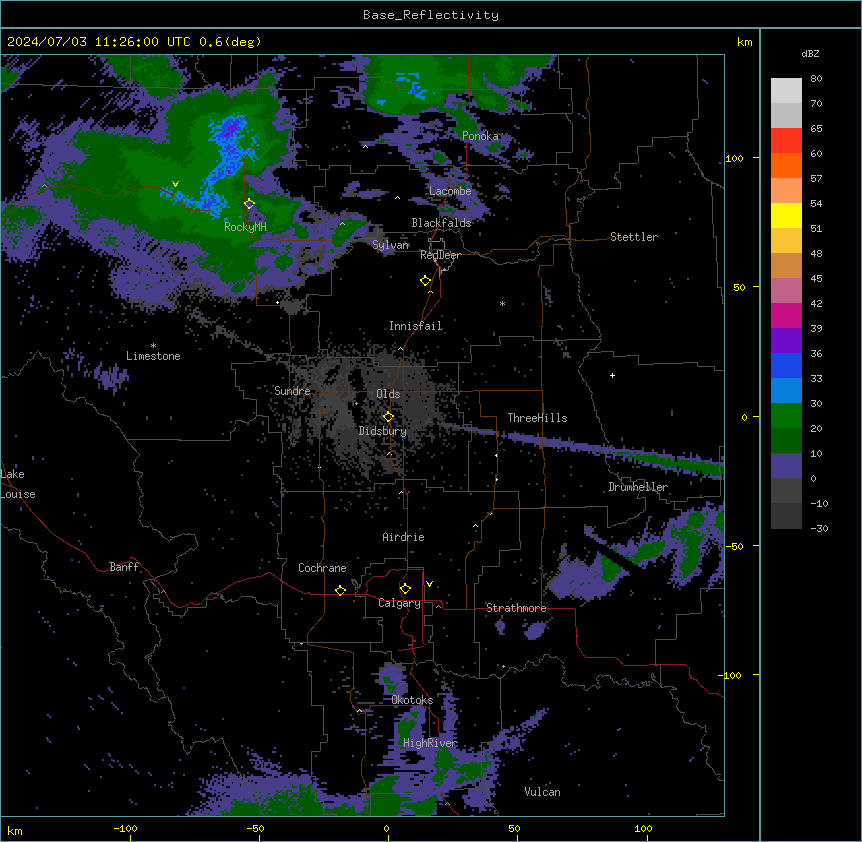Pick the blue 33-36 dBZ legend color
The image size is (862, 842).
click(x=786, y=365)
